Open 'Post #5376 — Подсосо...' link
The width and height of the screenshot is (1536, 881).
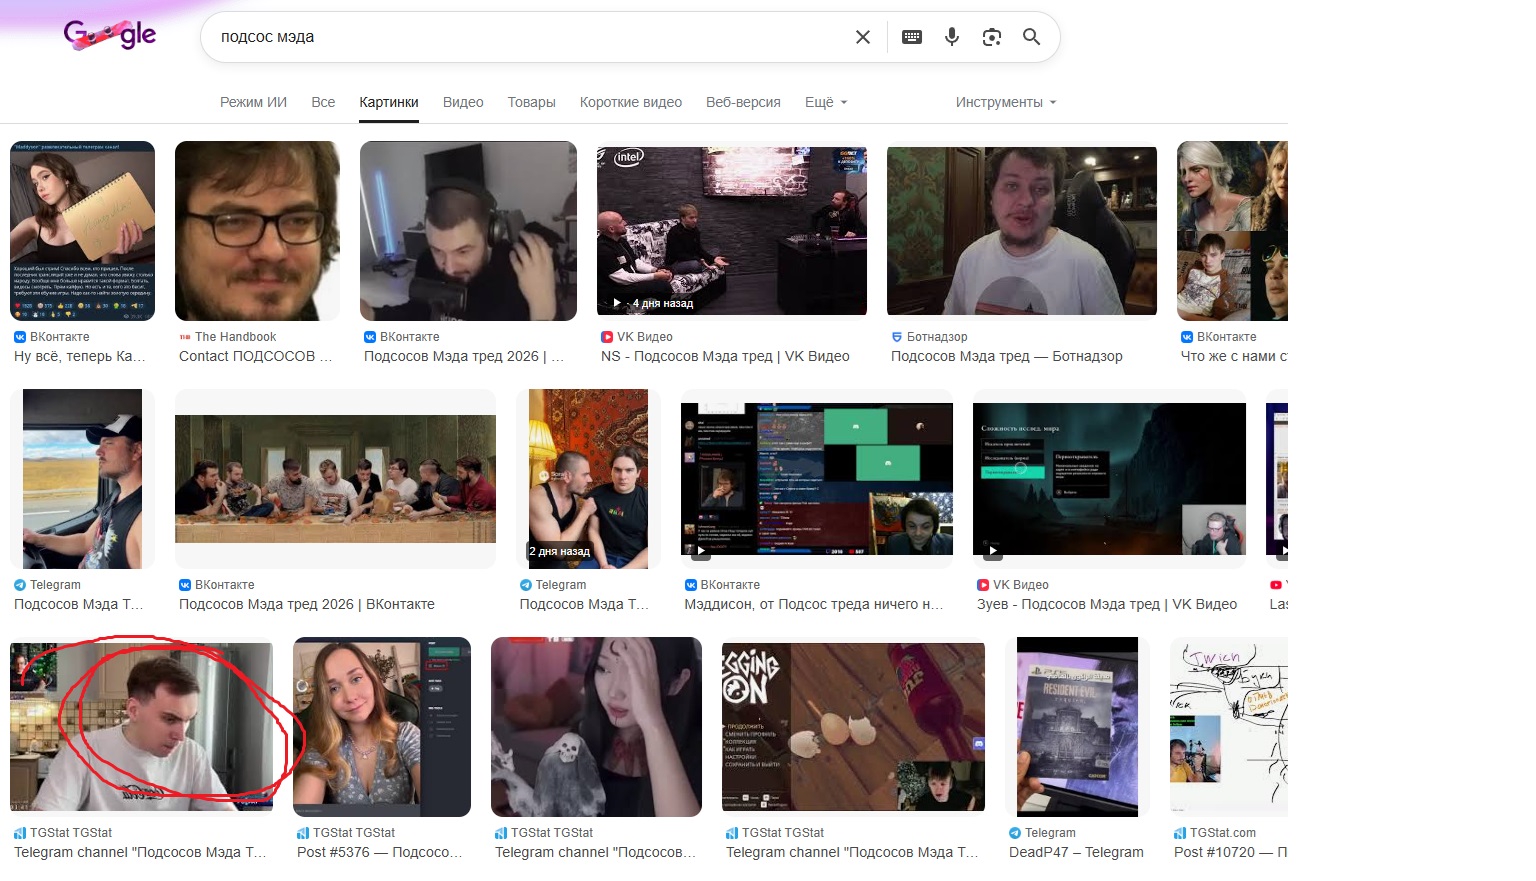click(x=380, y=852)
